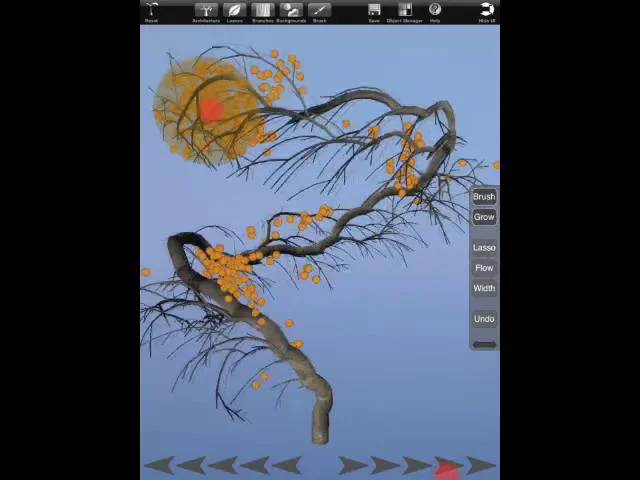The height and width of the screenshot is (480, 640).
Task: Click the Hide UI icon
Action: tap(487, 12)
